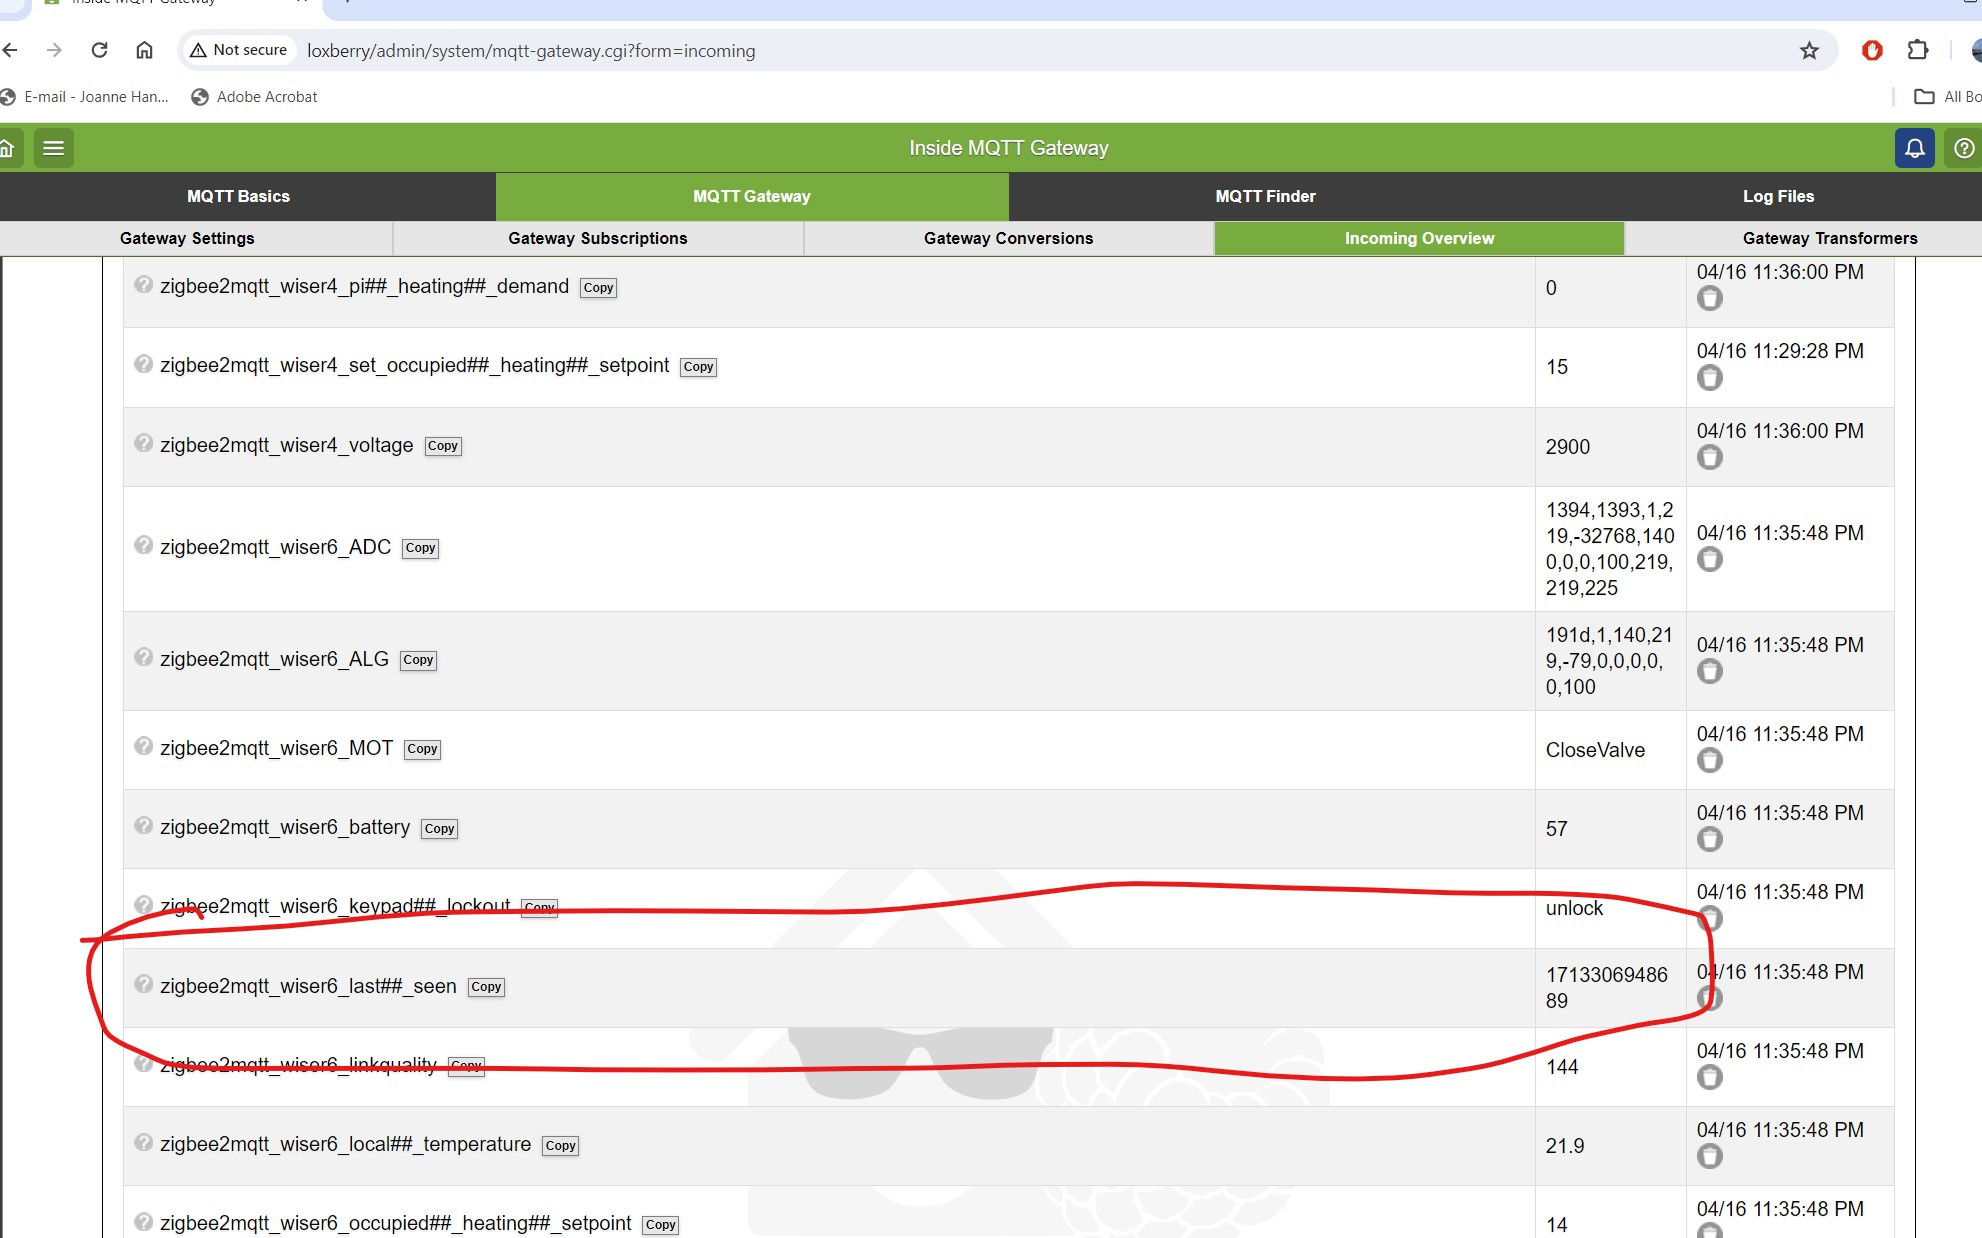The image size is (1982, 1238).
Task: Open the hamburger menu in green header
Action: click(54, 148)
